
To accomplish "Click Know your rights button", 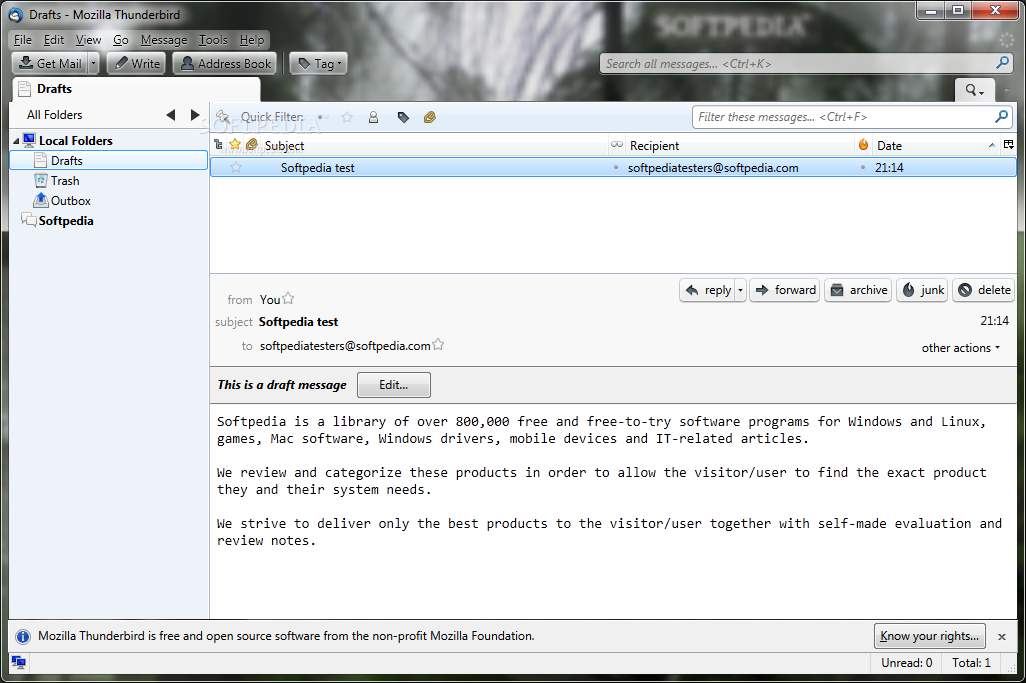I will [x=930, y=636].
